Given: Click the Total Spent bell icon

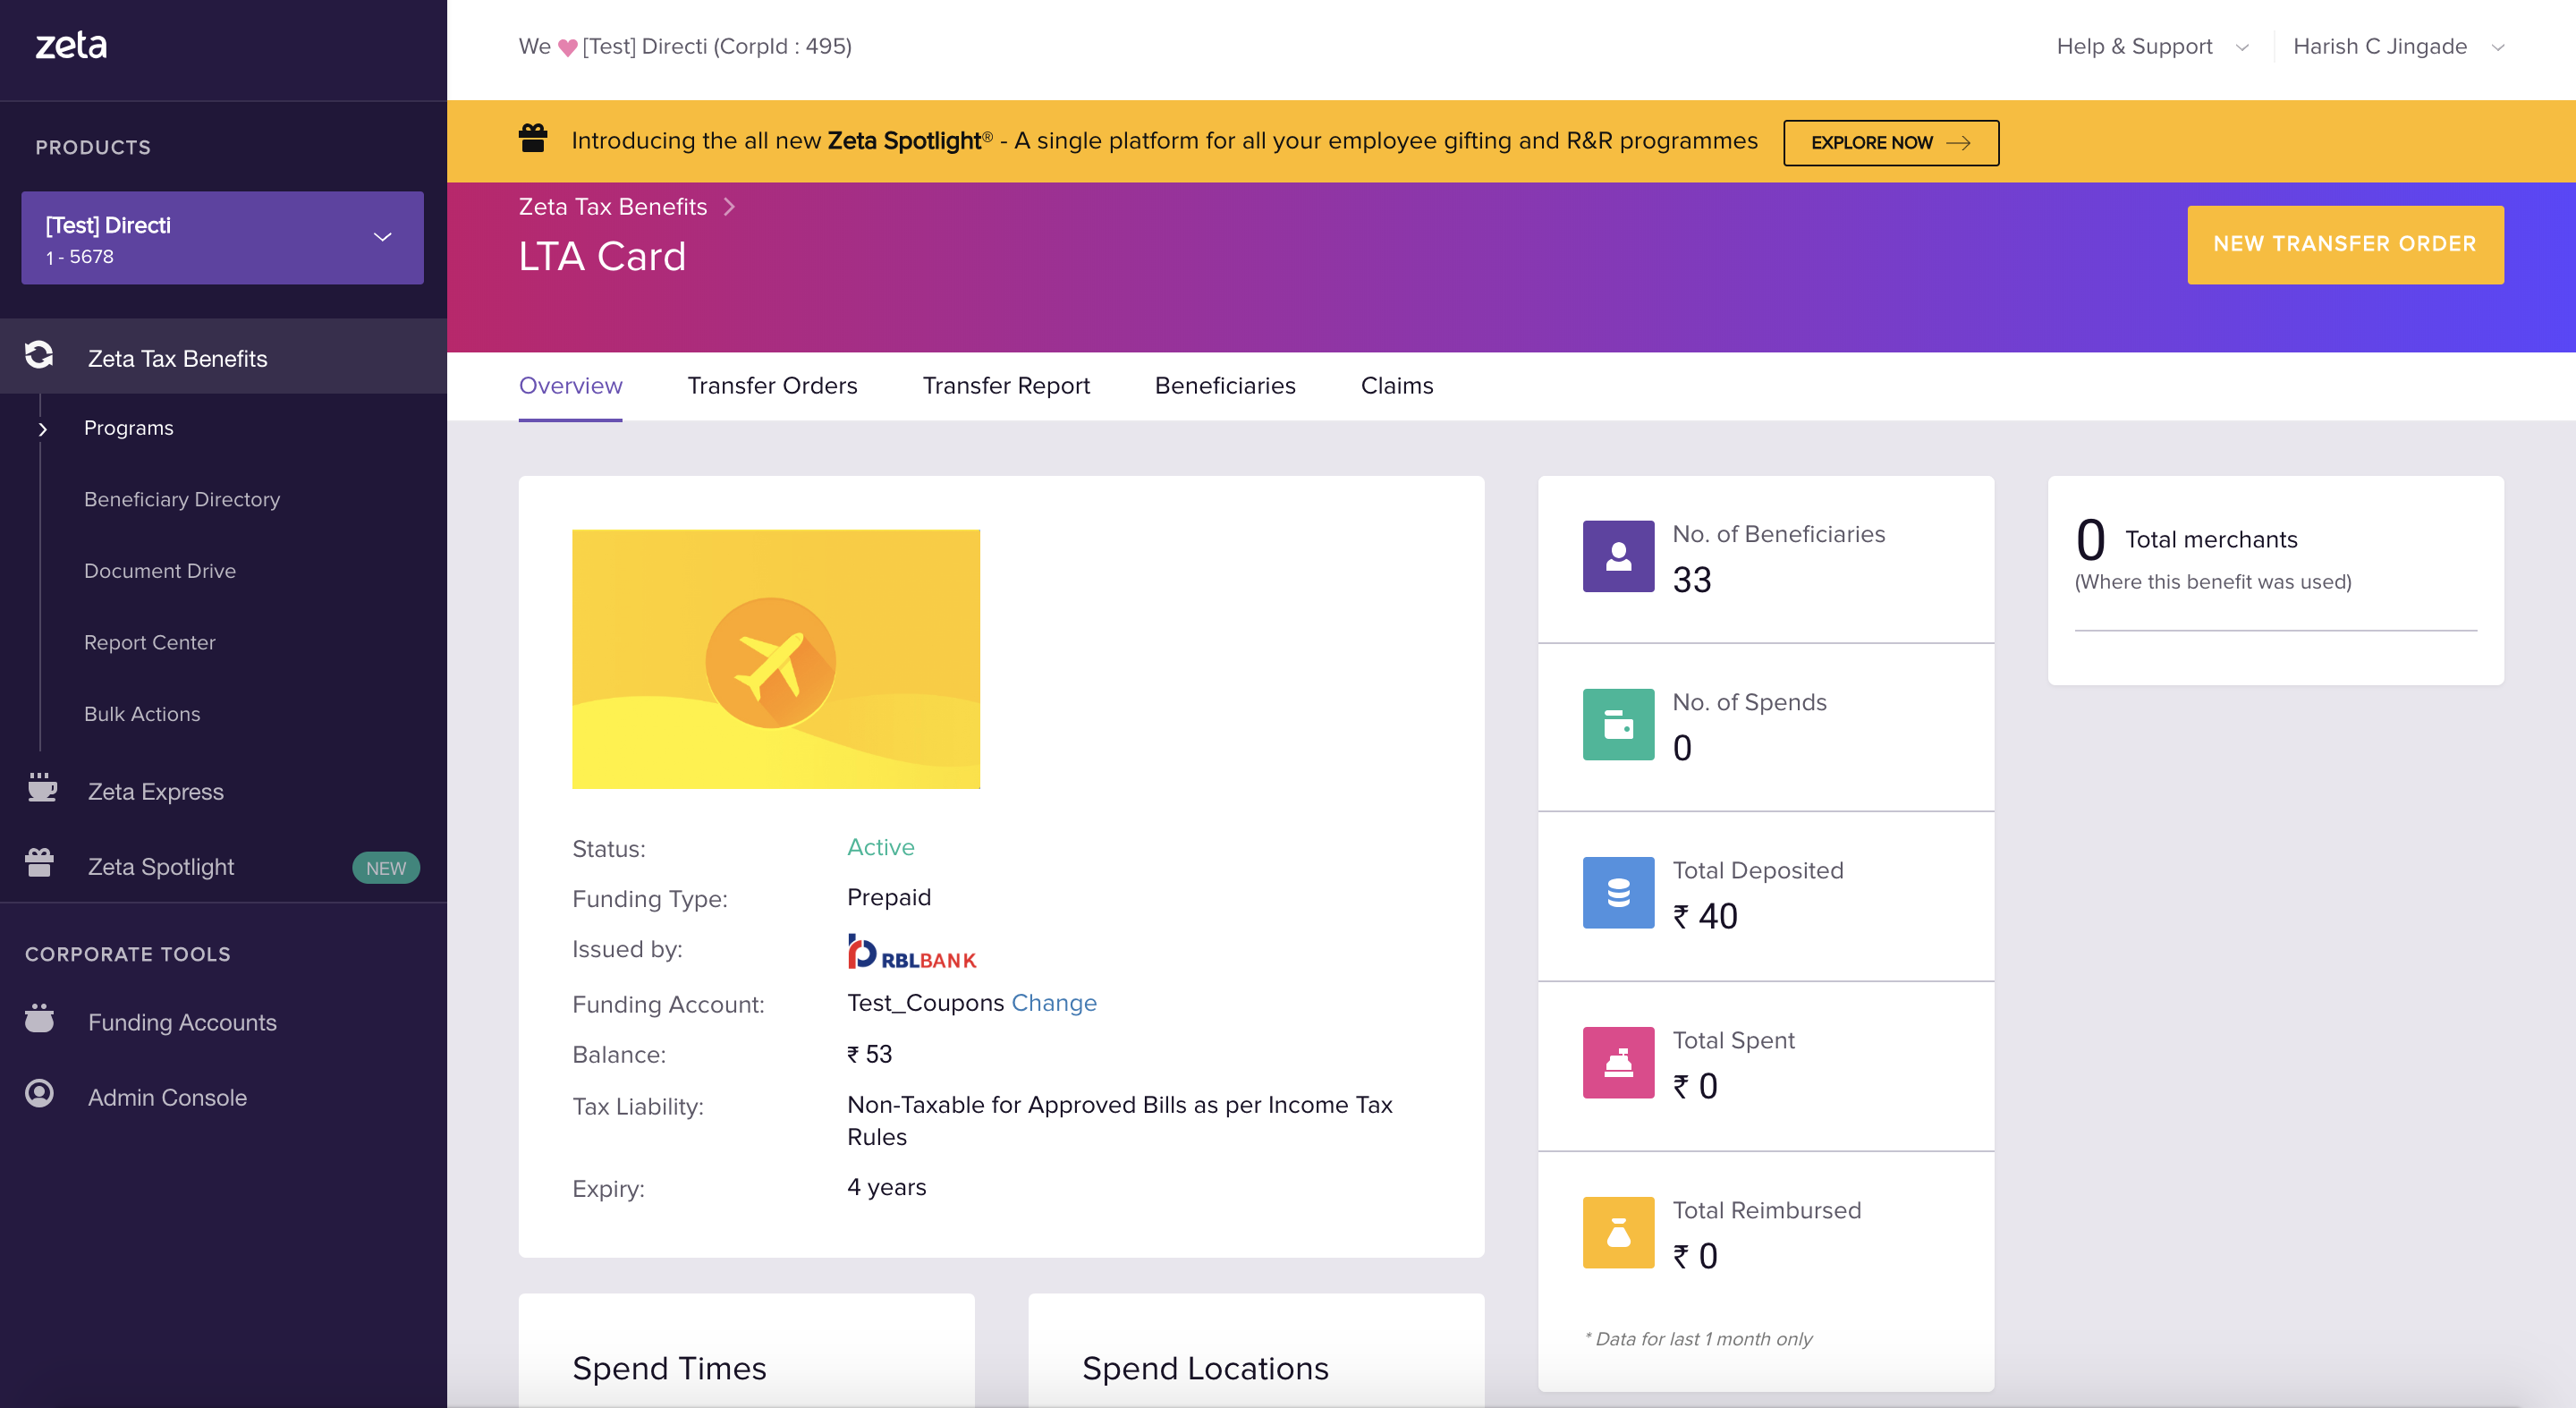Looking at the screenshot, I should pos(1618,1062).
